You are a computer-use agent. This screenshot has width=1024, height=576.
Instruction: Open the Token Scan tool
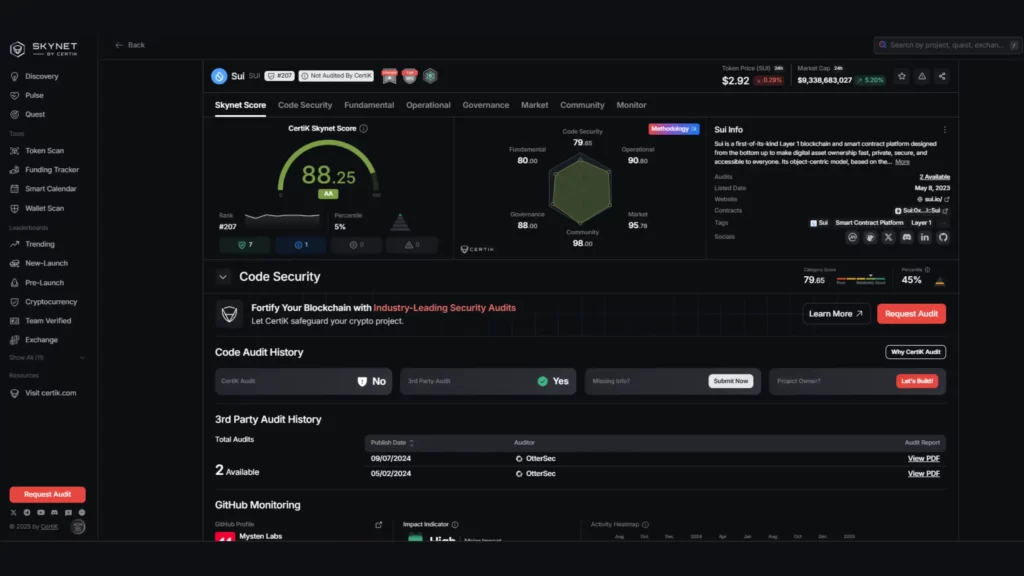point(44,151)
